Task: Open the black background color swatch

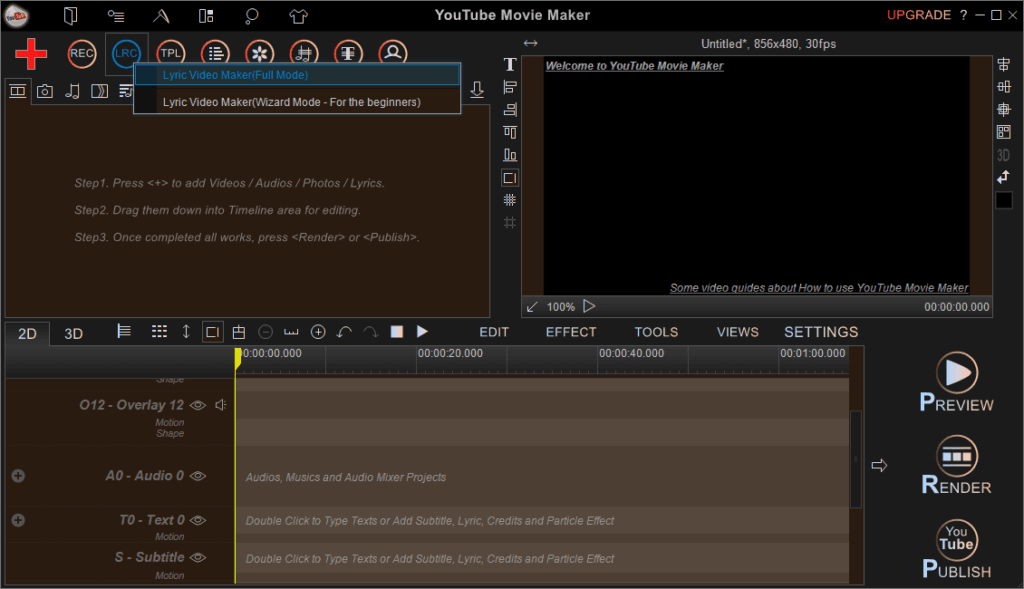Action: point(1004,200)
